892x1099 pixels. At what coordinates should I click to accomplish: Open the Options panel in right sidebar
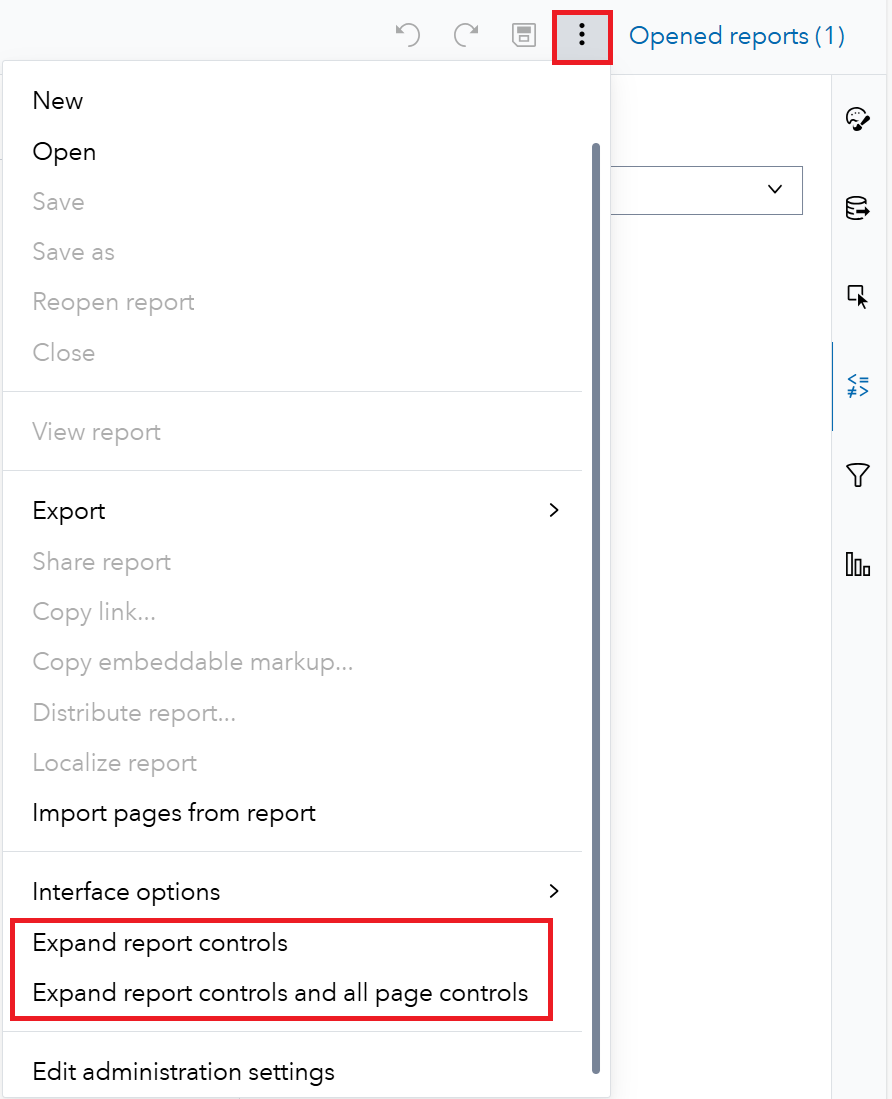tap(857, 118)
